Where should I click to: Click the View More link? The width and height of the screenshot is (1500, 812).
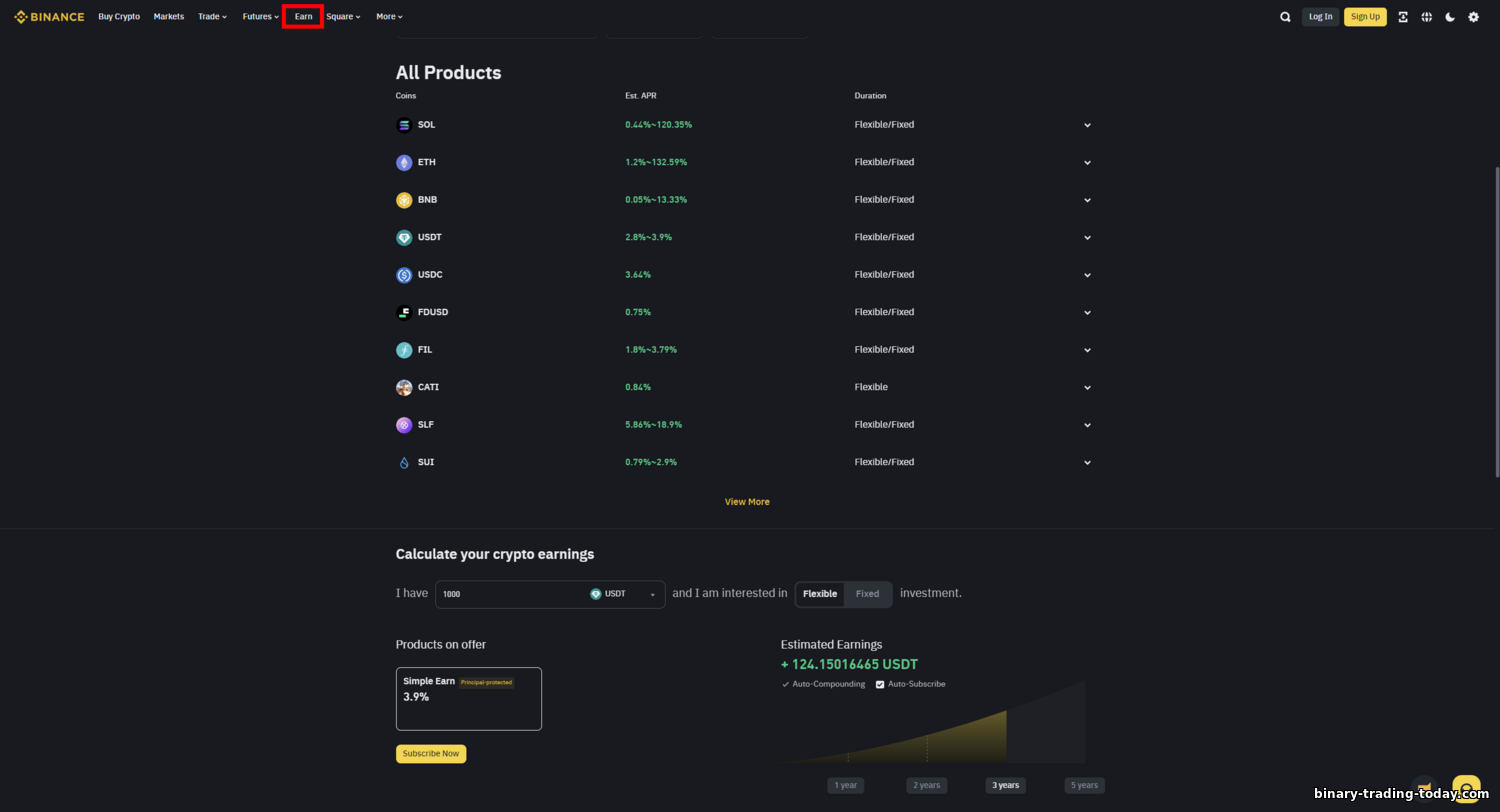(x=747, y=502)
